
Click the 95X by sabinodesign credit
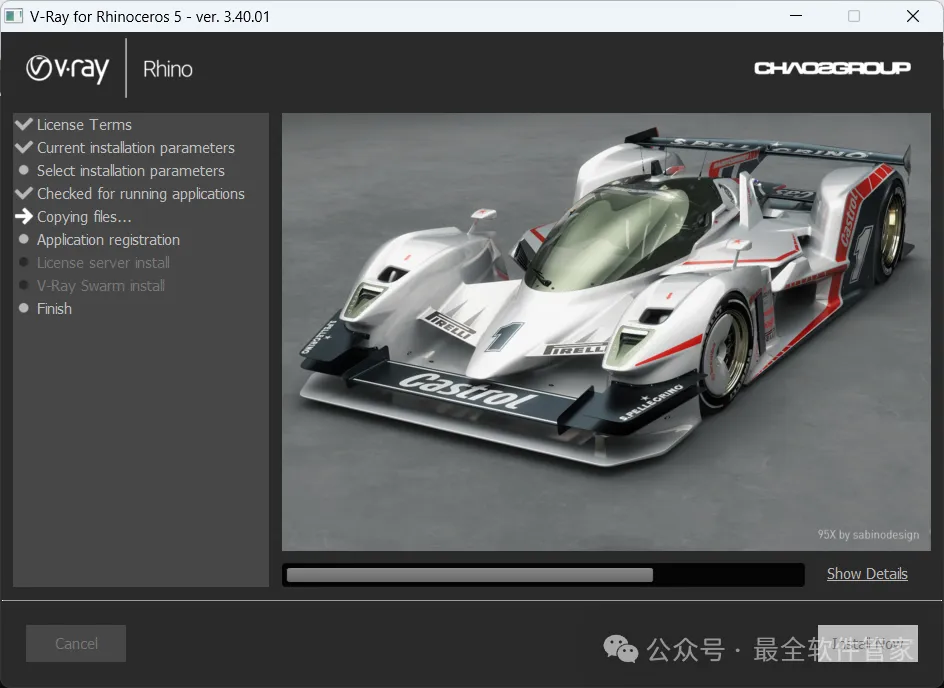coord(868,535)
